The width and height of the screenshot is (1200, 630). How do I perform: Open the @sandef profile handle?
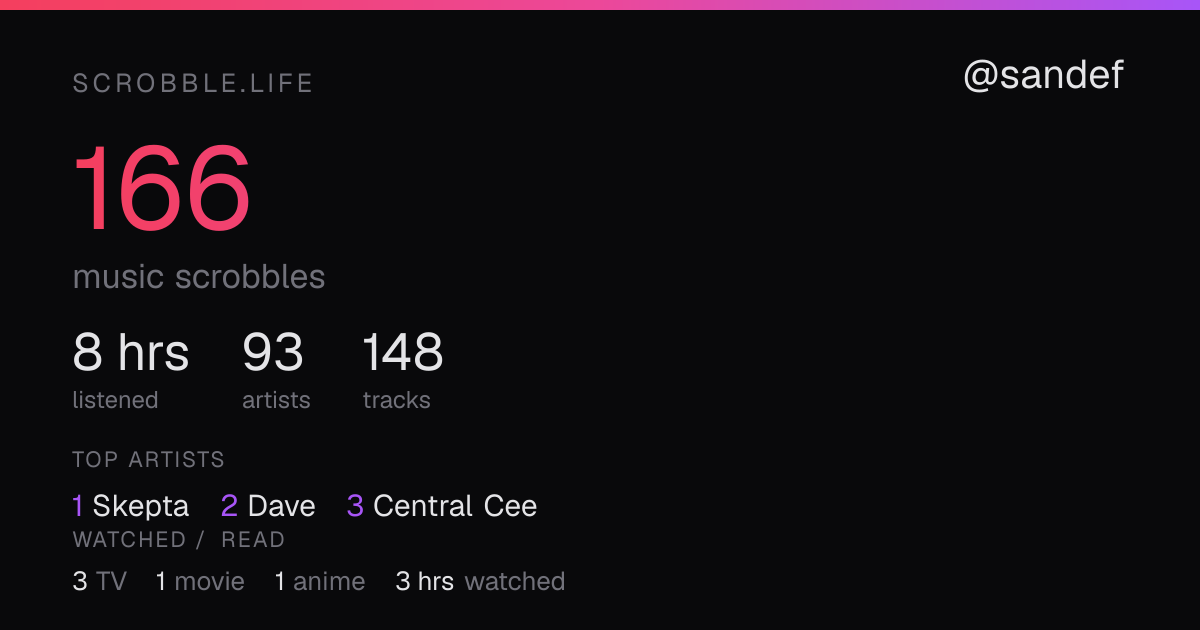point(1043,75)
